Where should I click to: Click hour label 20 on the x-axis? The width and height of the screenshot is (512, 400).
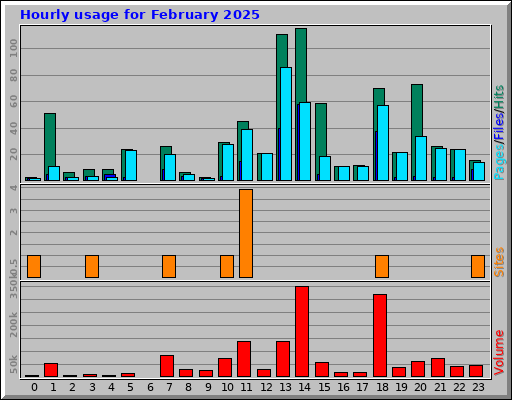(x=420, y=387)
